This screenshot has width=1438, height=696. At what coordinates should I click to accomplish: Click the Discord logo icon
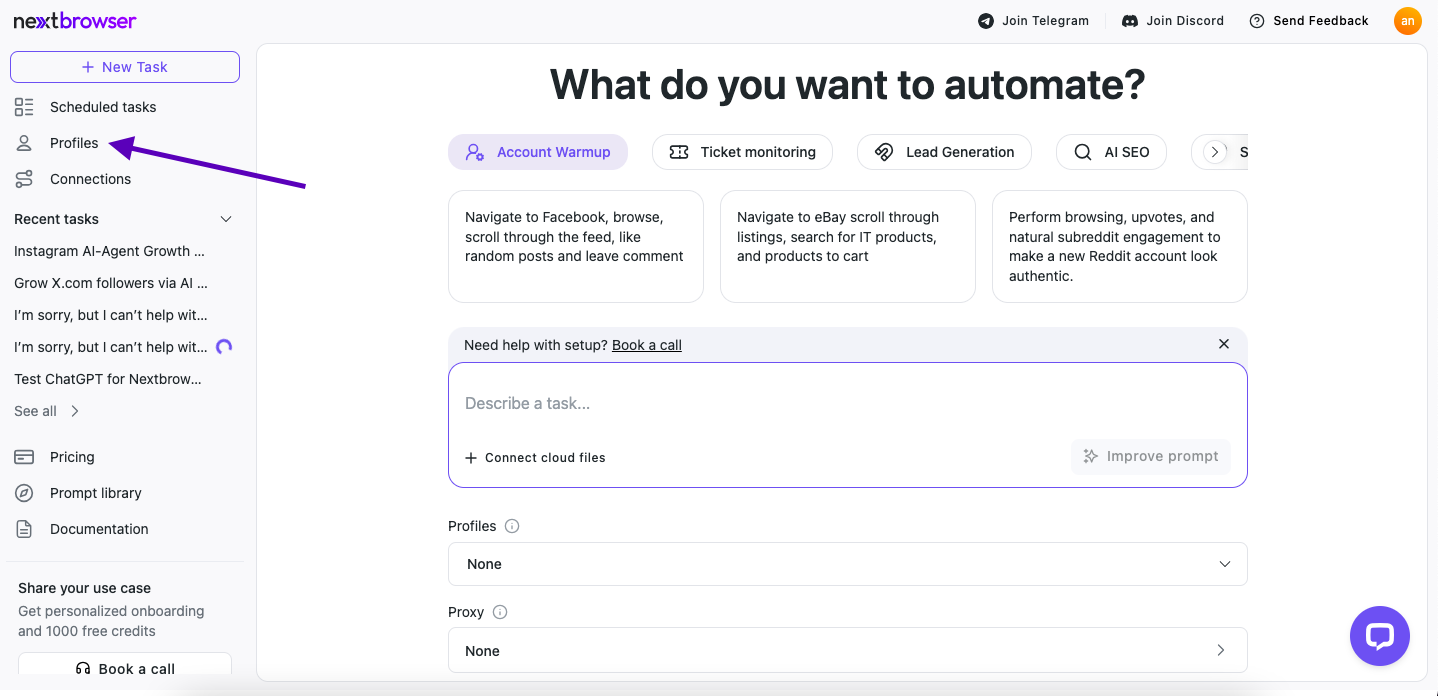pyautogui.click(x=1130, y=21)
